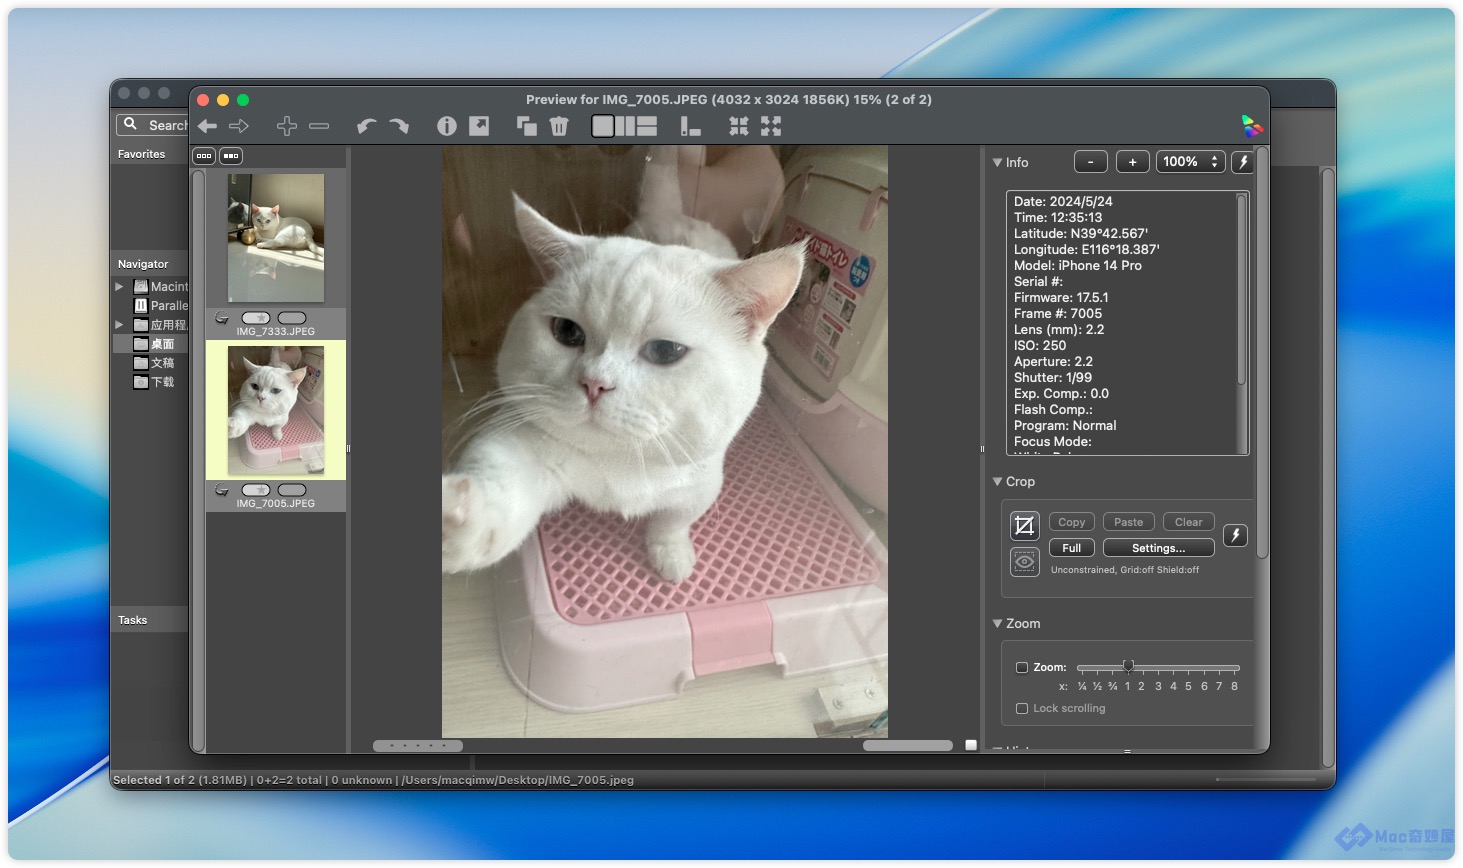Select the crop tool icon in the Crop panel
The height and width of the screenshot is (868, 1463).
pos(1025,525)
